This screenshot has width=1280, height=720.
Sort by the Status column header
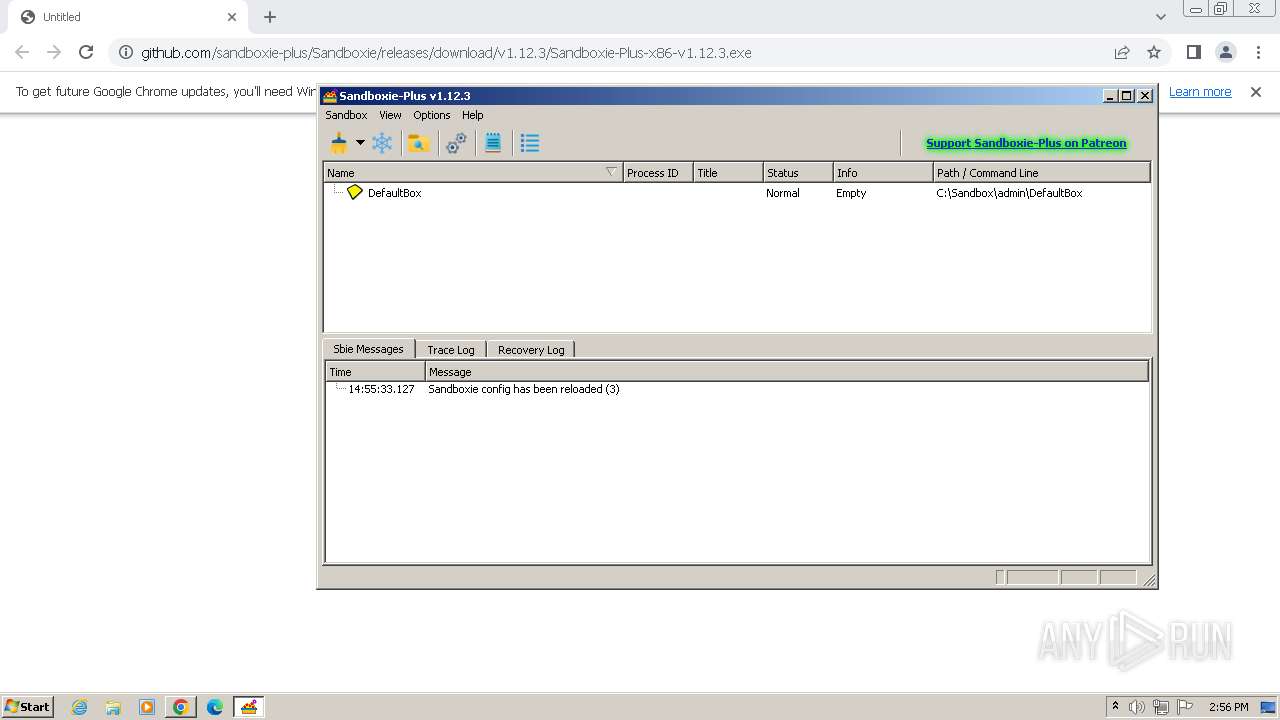pyautogui.click(x=798, y=173)
